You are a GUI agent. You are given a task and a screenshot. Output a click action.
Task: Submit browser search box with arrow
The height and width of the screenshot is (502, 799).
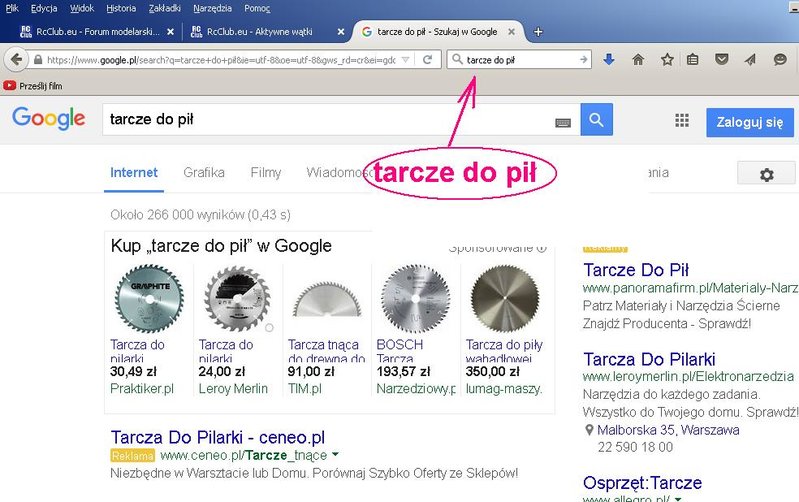(x=583, y=60)
